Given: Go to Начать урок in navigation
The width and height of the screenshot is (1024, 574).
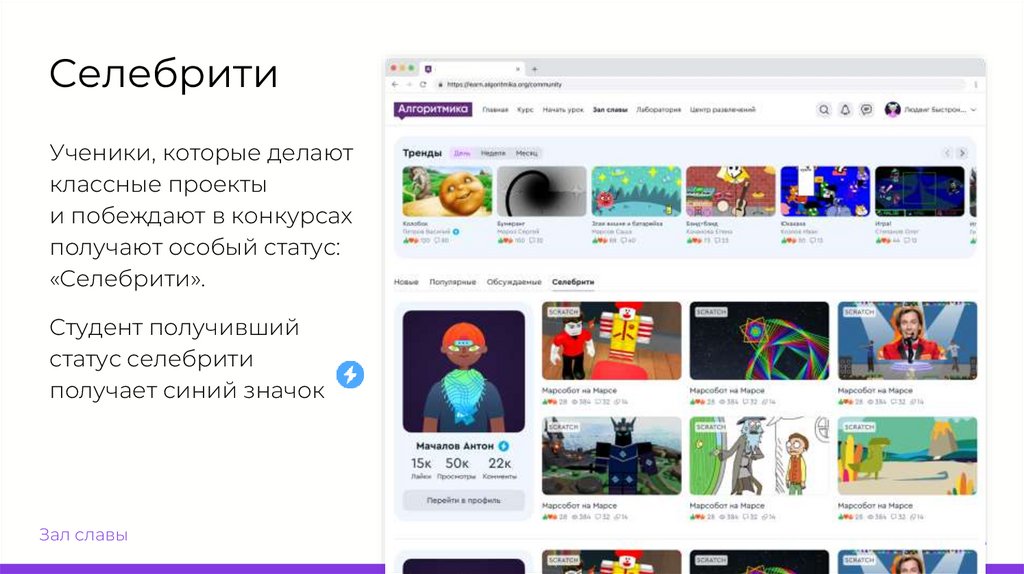Looking at the screenshot, I should pyautogui.click(x=563, y=110).
